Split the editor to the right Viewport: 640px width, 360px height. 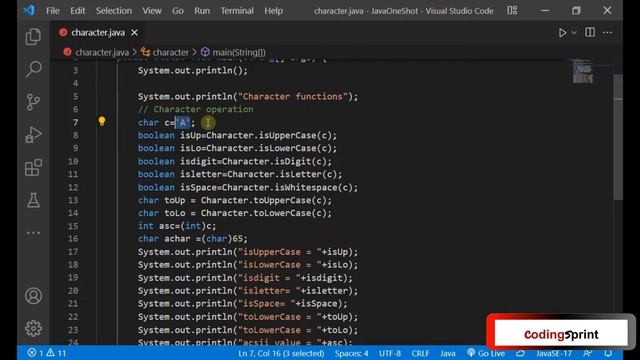[x=590, y=32]
